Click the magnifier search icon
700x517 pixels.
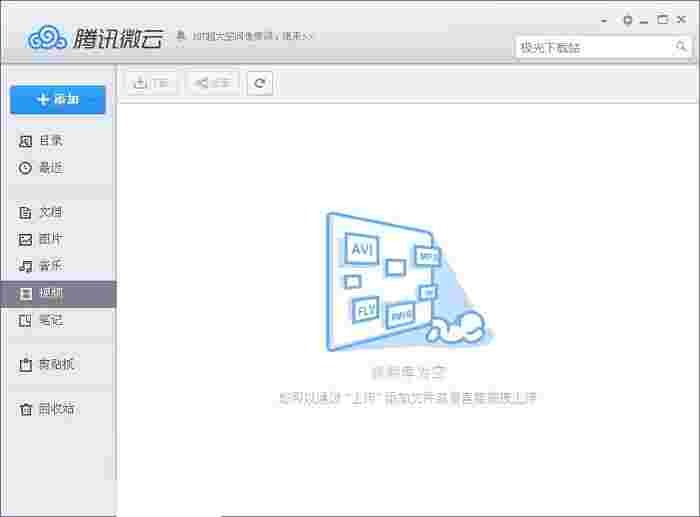click(681, 46)
